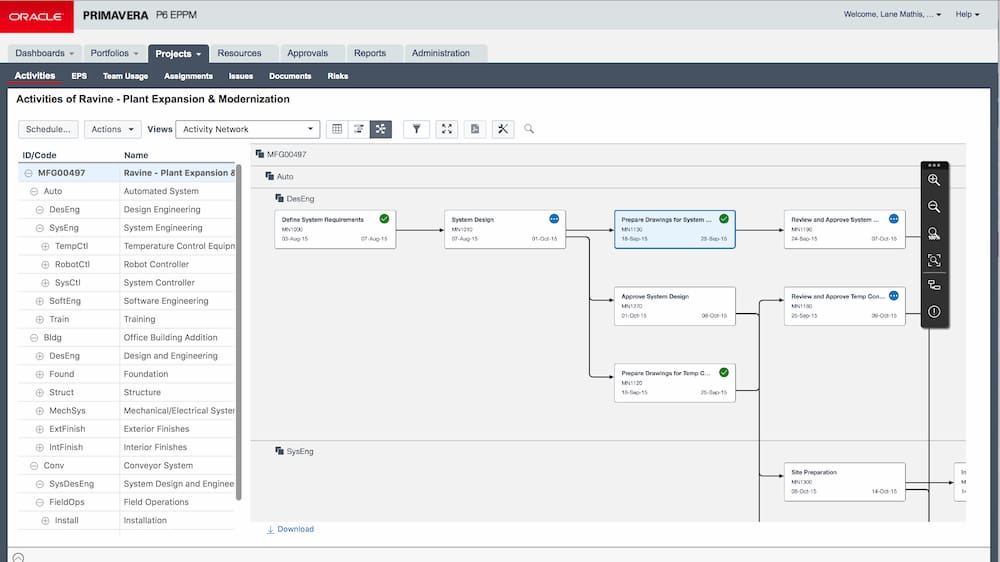Click the Schedule... button
The height and width of the screenshot is (562, 1000).
[x=48, y=129]
